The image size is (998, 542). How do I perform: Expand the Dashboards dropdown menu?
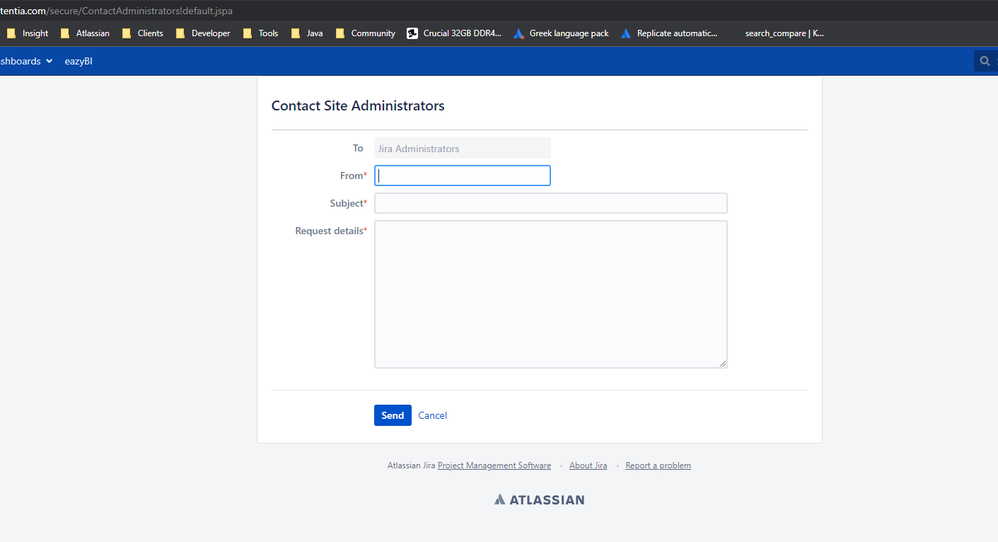(x=26, y=61)
